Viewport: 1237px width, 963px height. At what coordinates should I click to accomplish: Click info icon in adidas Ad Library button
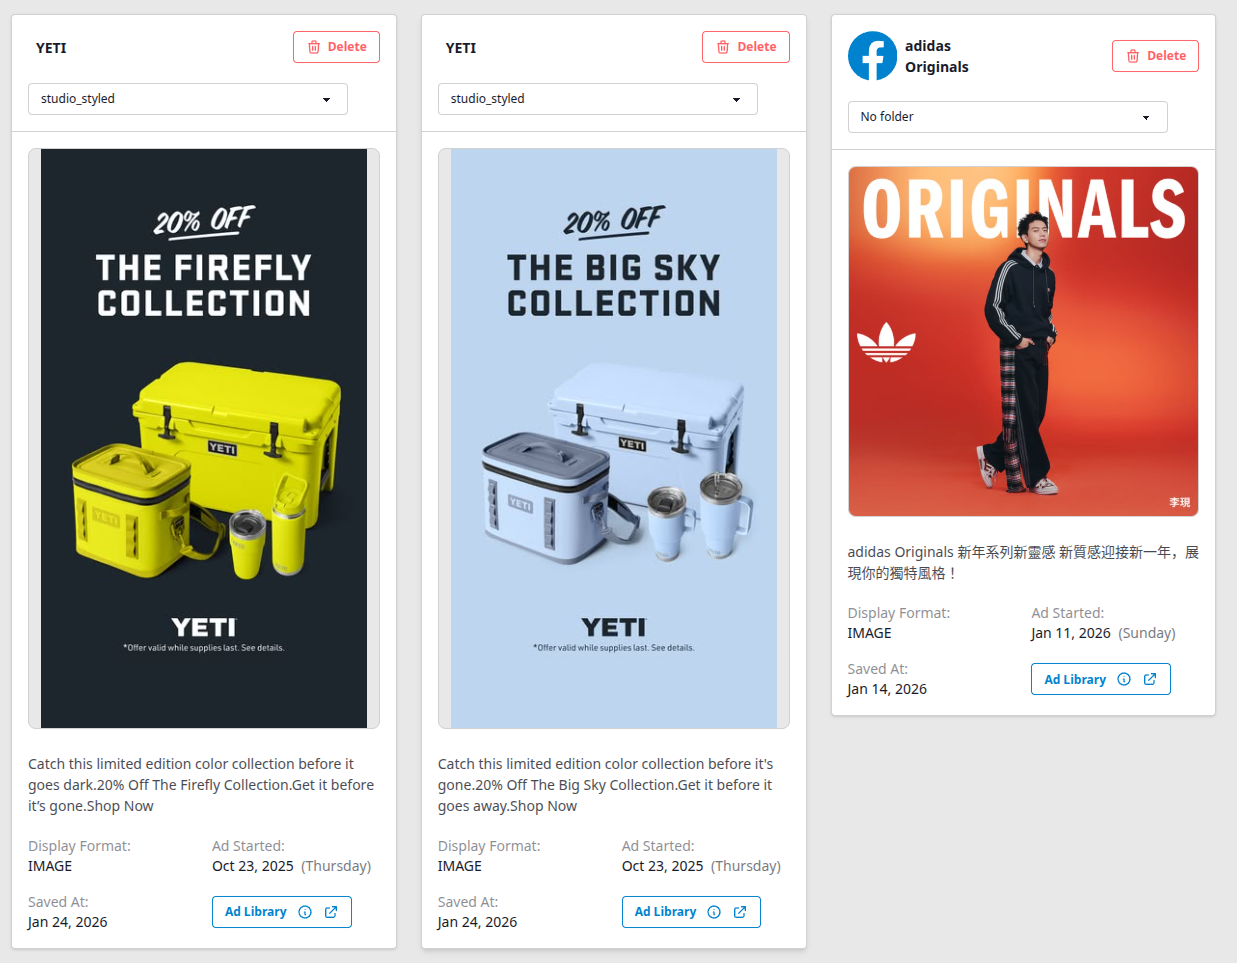pos(1124,679)
